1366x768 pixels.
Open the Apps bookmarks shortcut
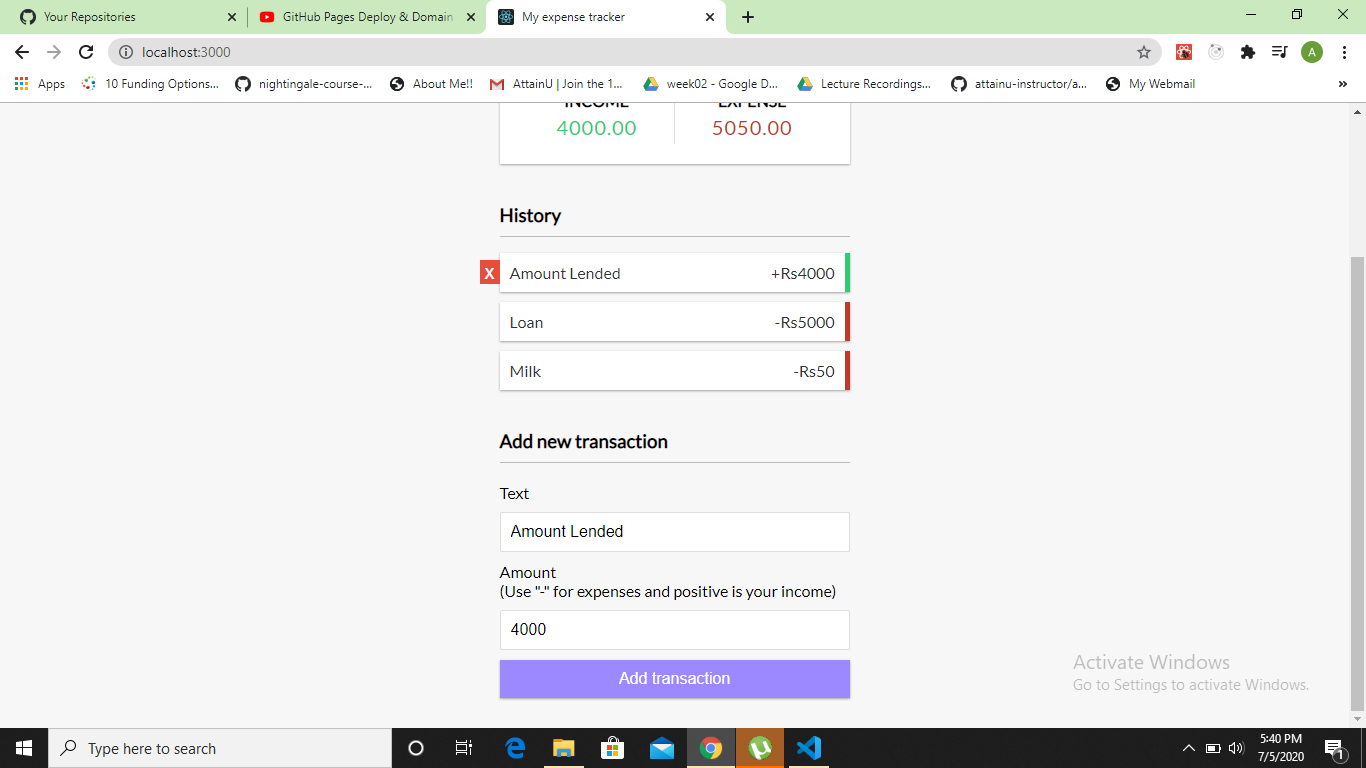[x=40, y=84]
